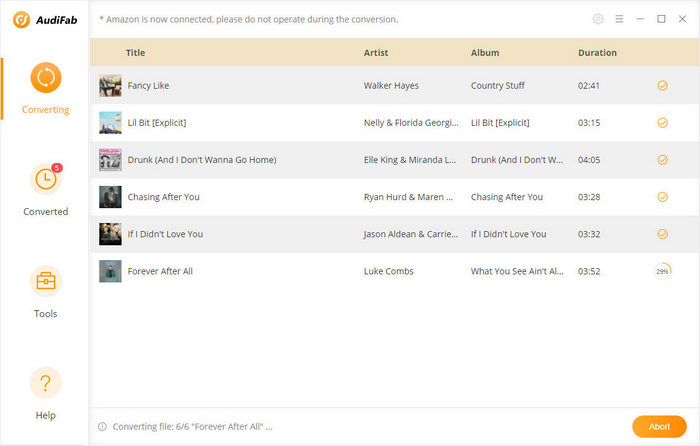The height and width of the screenshot is (446, 700).
Task: Open the Tools toolbox icon
Action: coord(46,282)
